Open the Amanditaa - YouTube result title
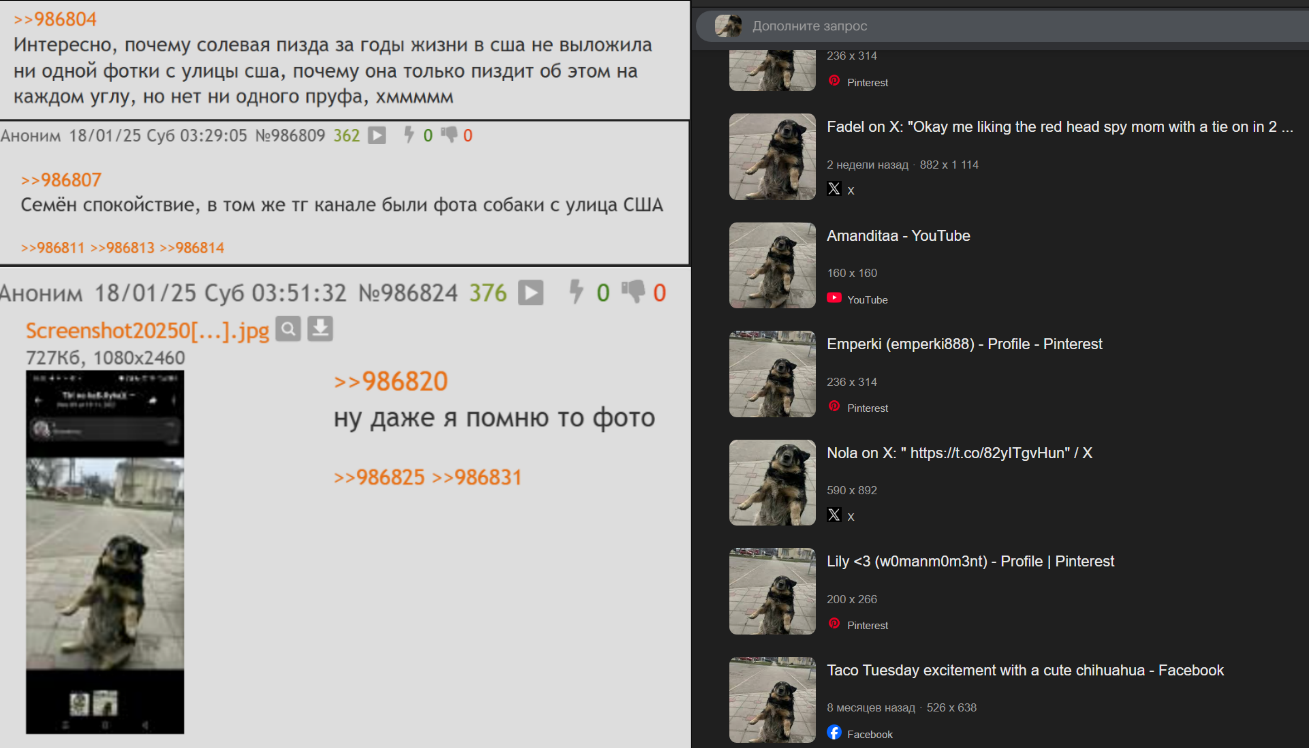This screenshot has height=748, width=1309. (x=898, y=236)
